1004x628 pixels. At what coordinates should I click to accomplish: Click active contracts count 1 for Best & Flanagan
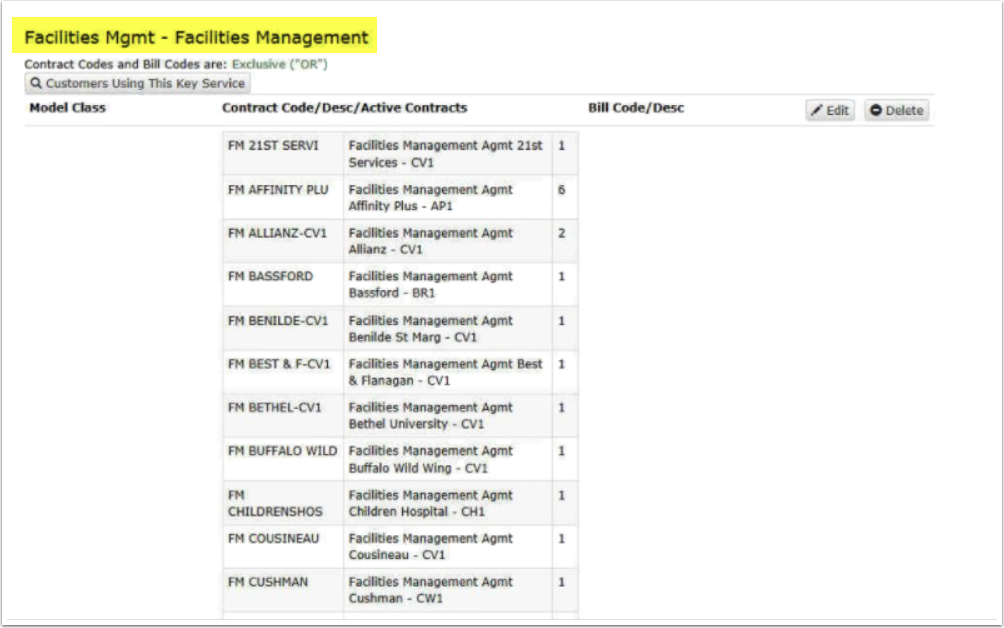562,364
